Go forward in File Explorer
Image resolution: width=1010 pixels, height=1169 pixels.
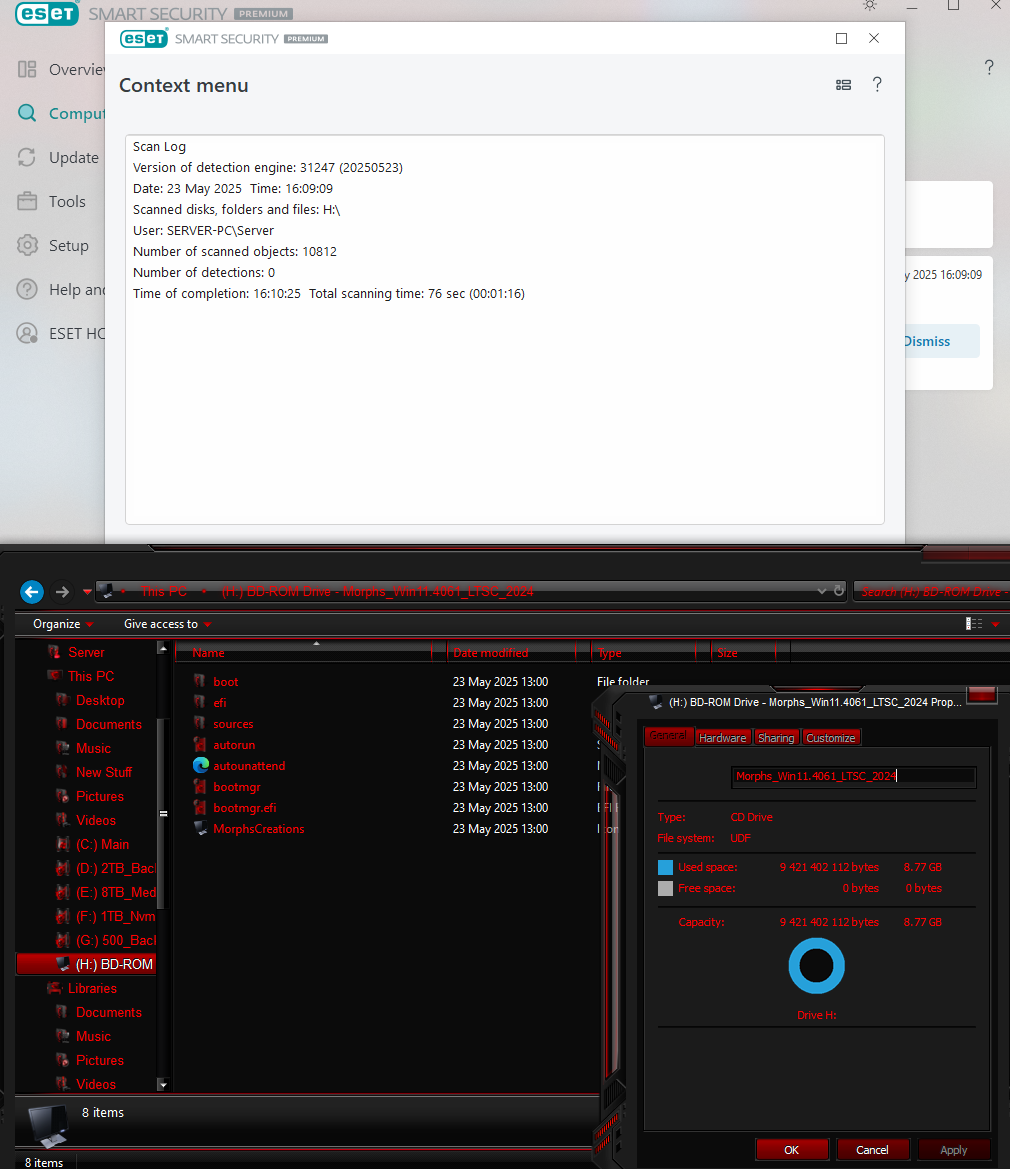[x=63, y=592]
